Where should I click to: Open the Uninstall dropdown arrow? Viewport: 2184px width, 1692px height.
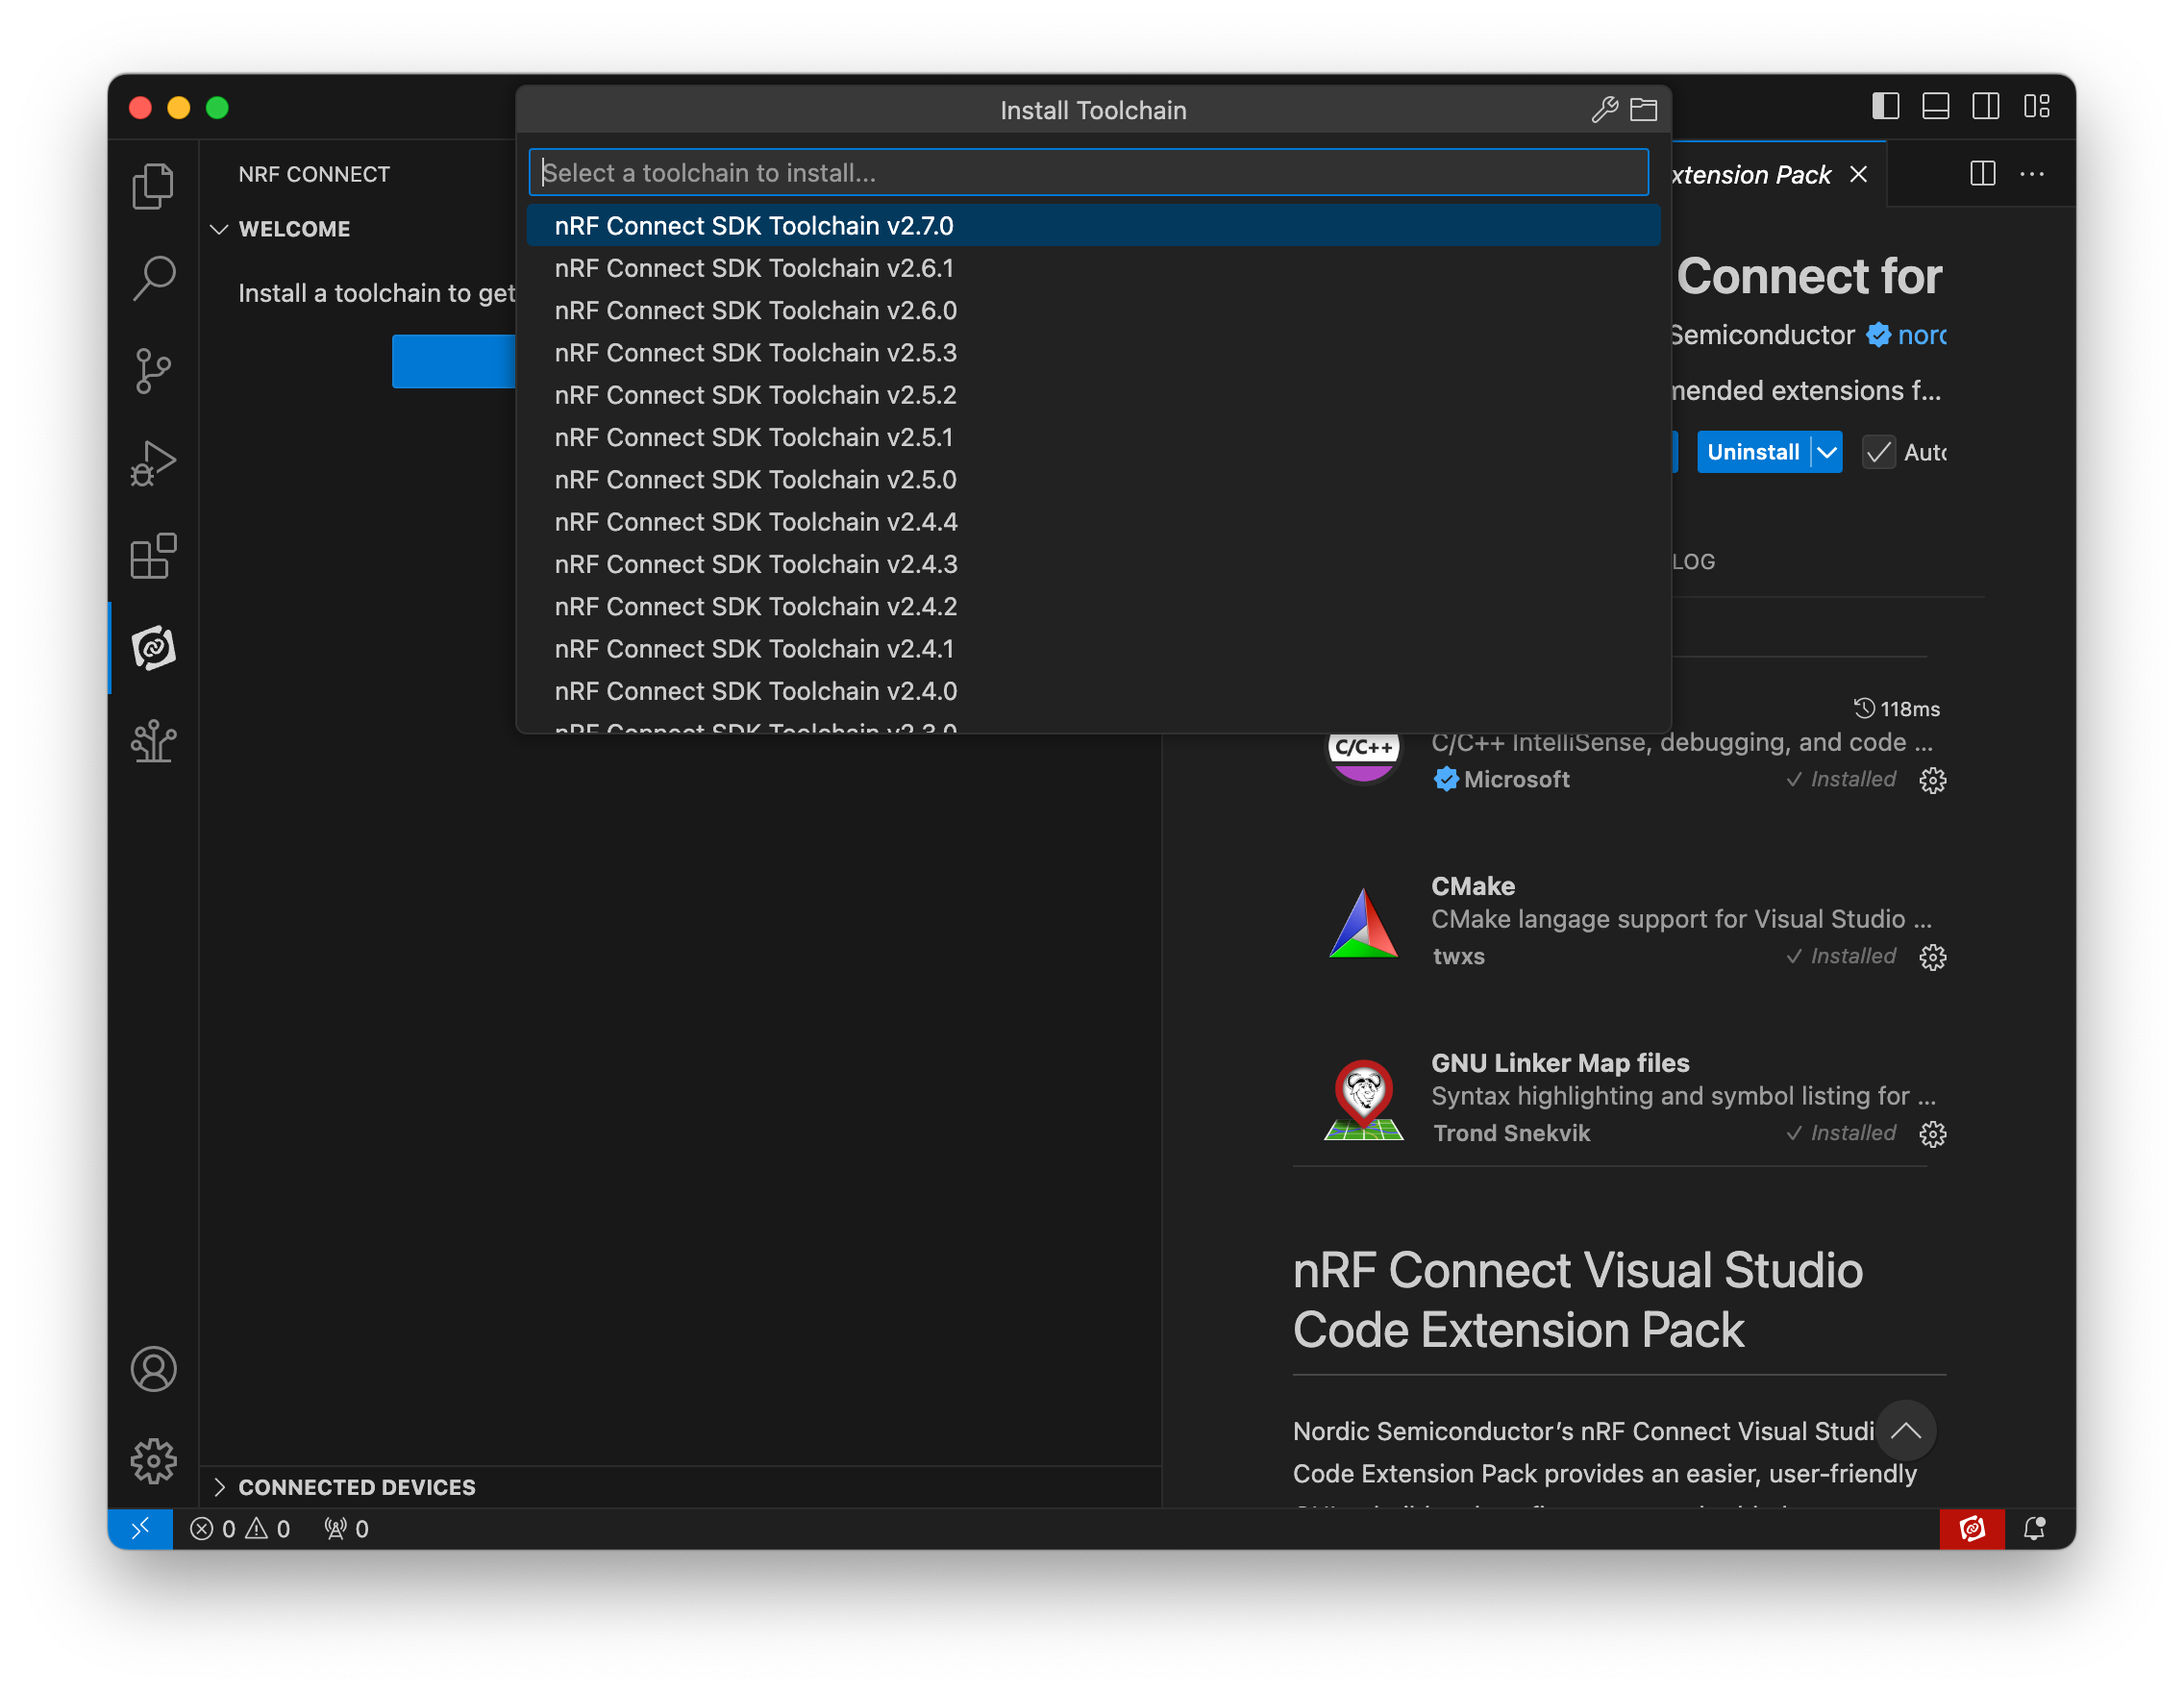click(1826, 452)
